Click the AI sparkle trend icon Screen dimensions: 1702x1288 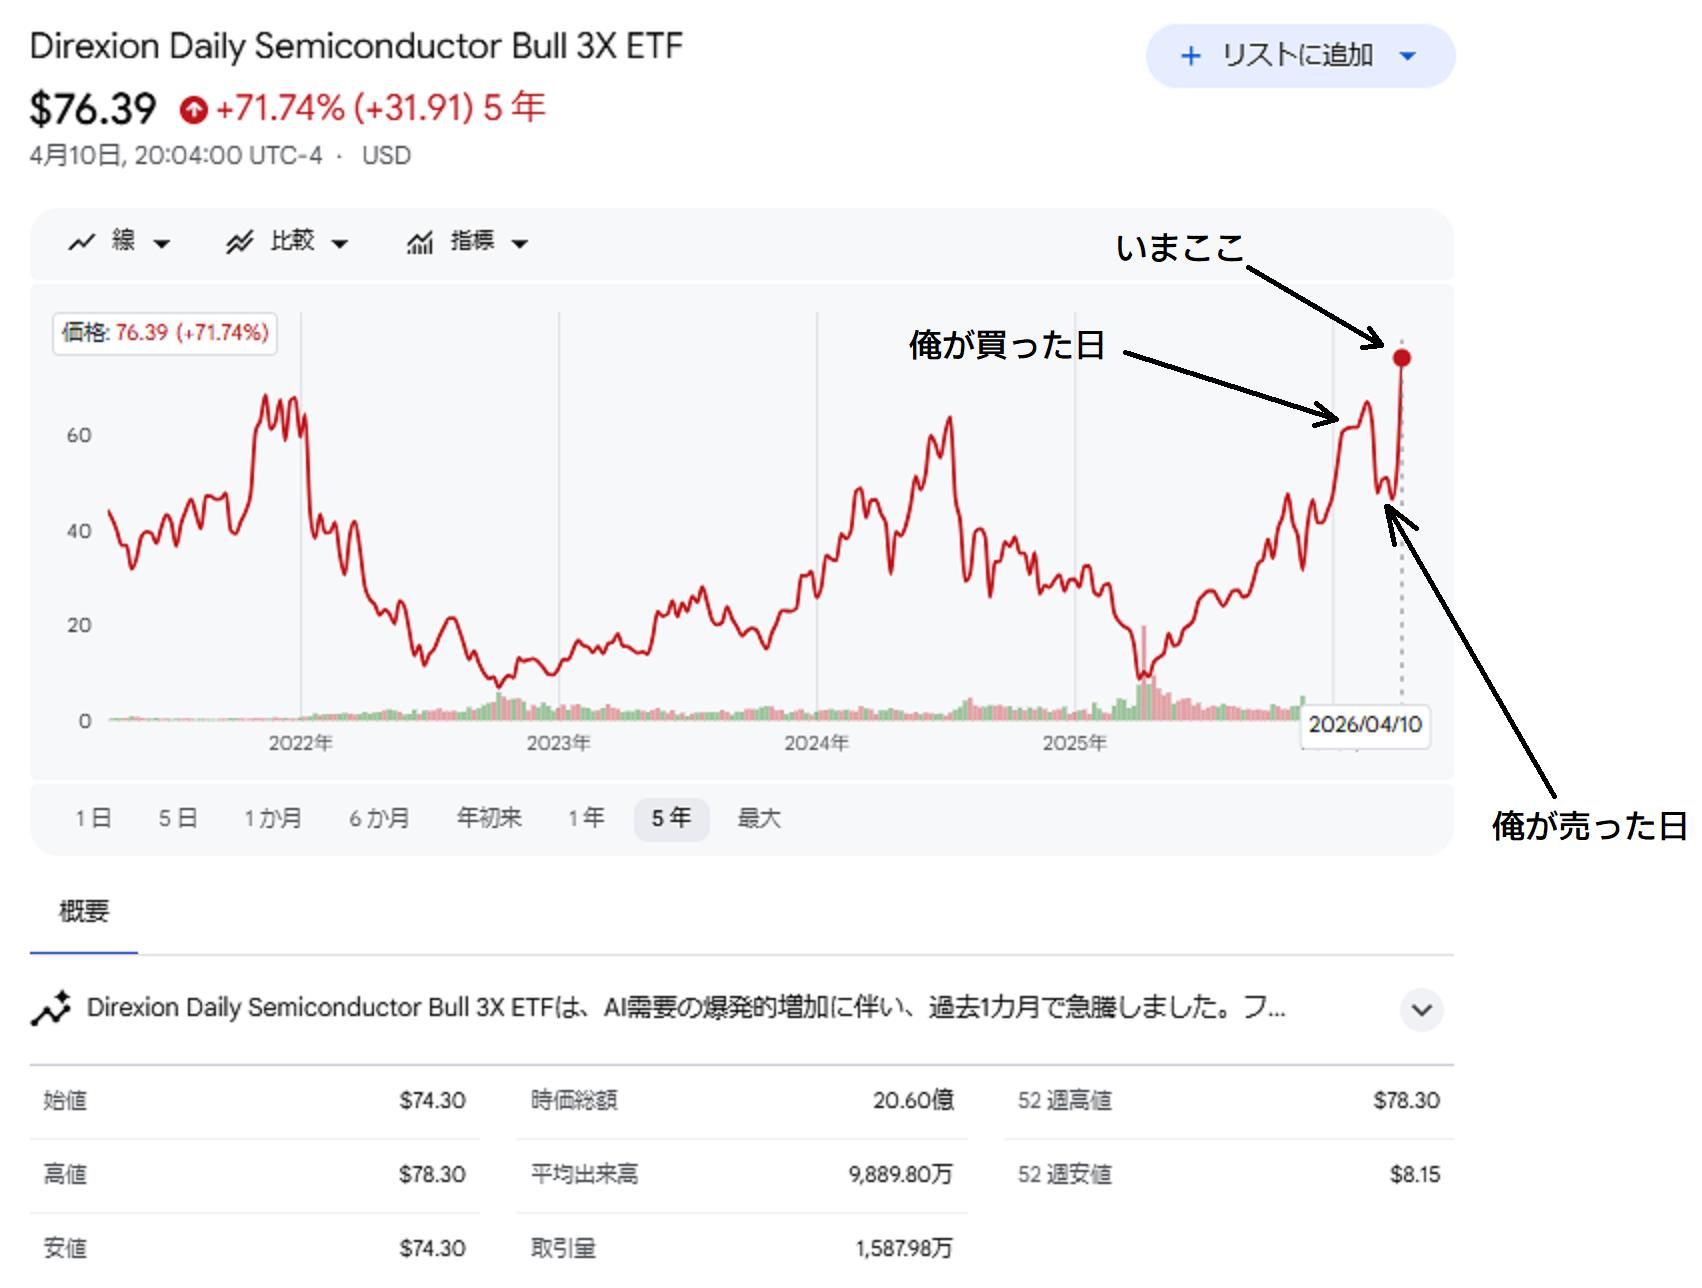click(x=50, y=1008)
